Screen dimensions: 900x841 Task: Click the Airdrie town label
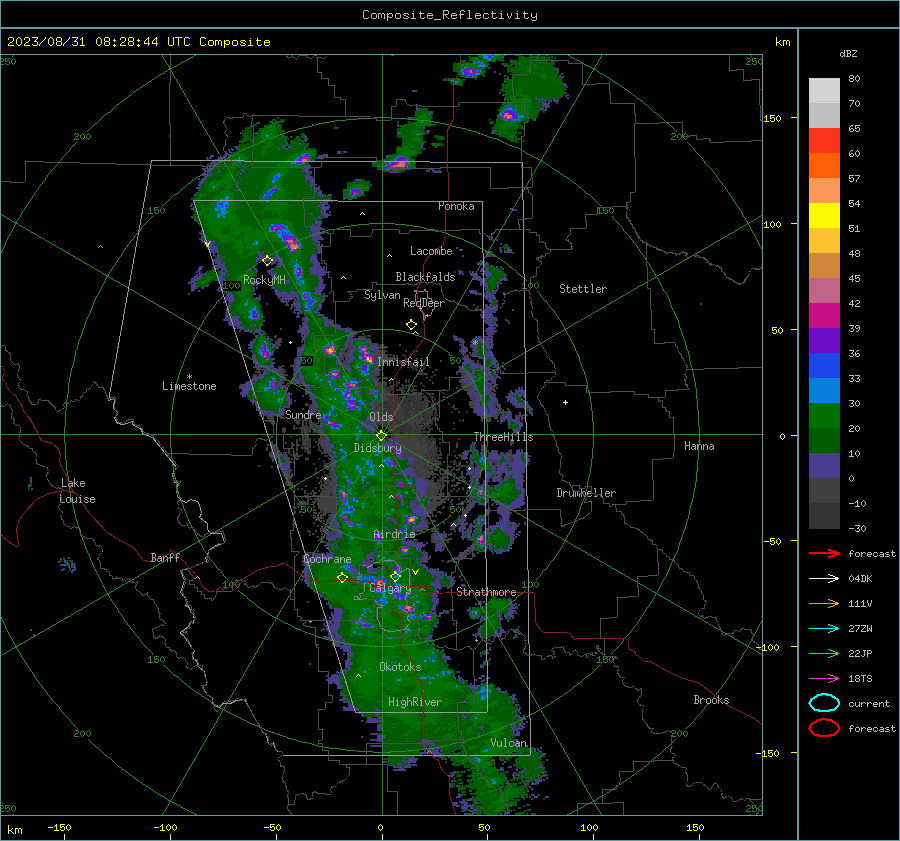point(394,534)
